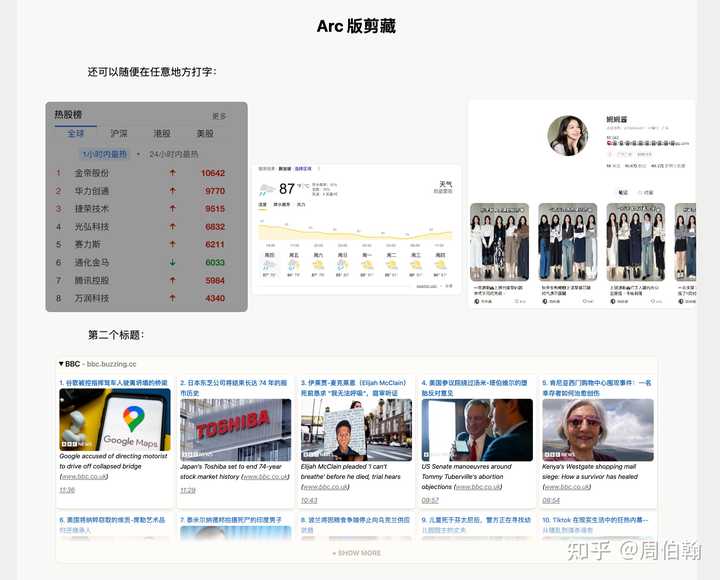Click the green down arrow beside 通化金马
Viewport: 720px width, 580px height.
(x=173, y=262)
